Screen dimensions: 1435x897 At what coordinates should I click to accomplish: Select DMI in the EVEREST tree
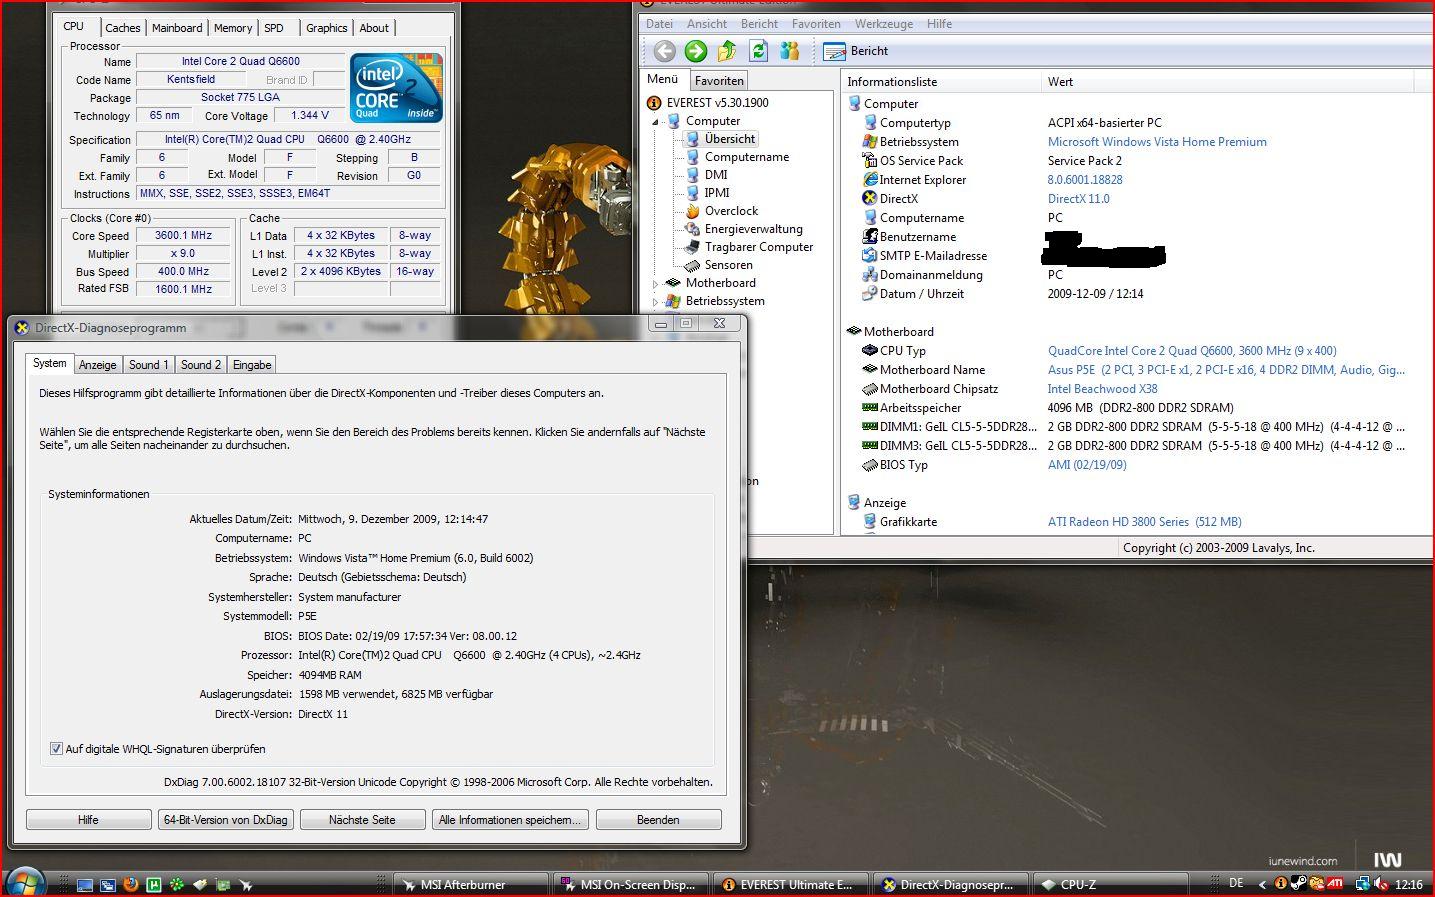(x=716, y=175)
